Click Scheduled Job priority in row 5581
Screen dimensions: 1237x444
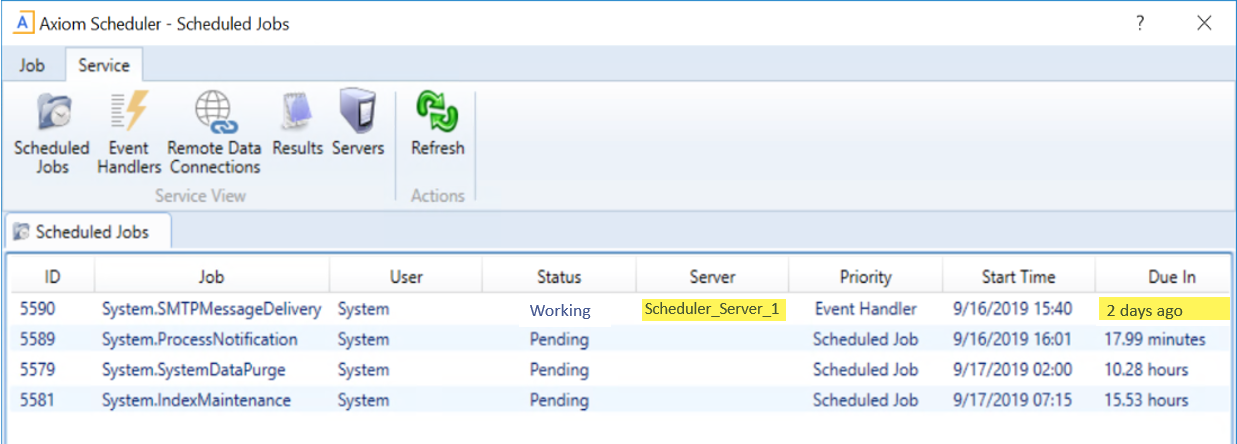tap(865, 401)
